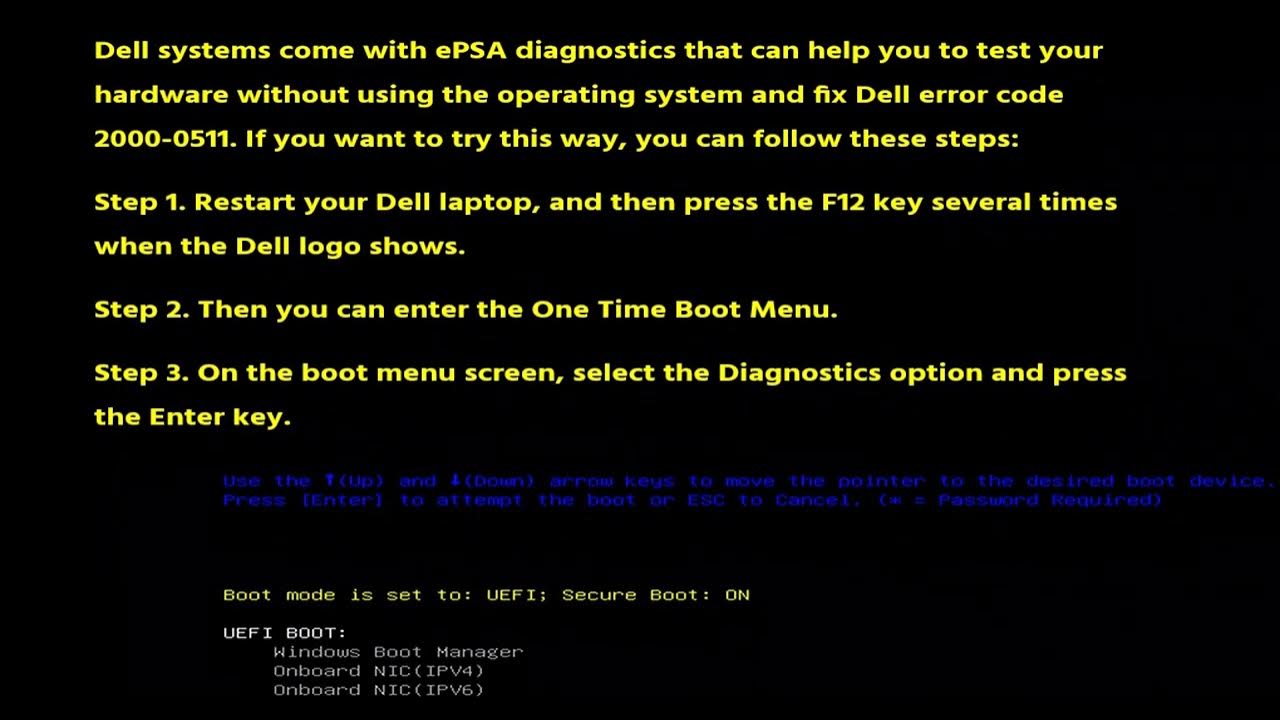The width and height of the screenshot is (1280, 720).
Task: Select Onboard NIC(IPV6) boot entry
Action: [379, 689]
